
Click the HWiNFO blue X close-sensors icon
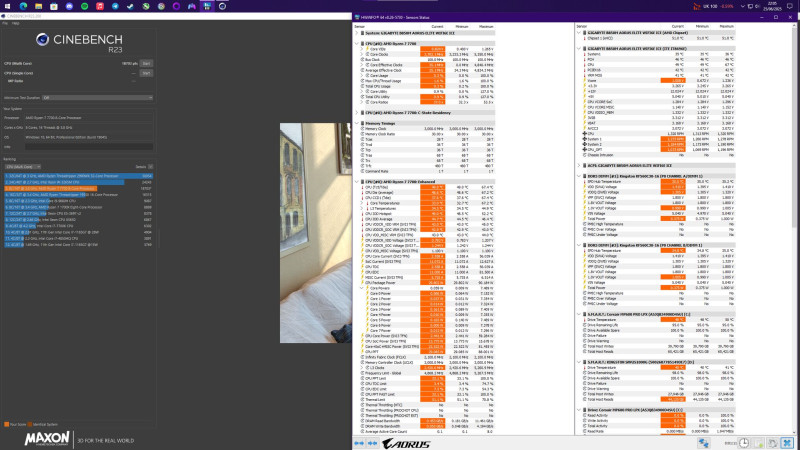787,443
